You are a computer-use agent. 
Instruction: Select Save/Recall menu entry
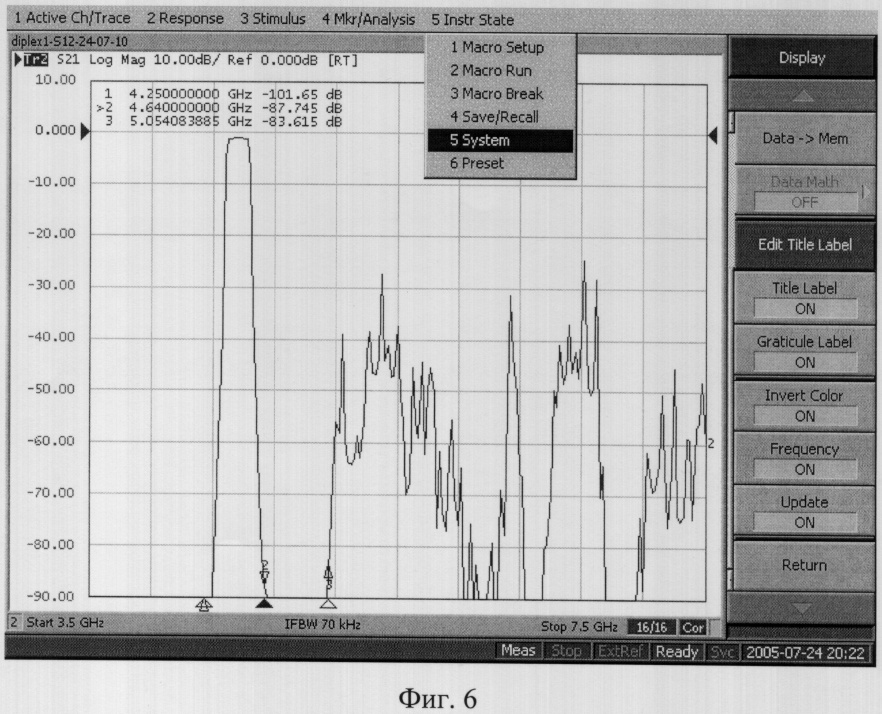click(500, 117)
